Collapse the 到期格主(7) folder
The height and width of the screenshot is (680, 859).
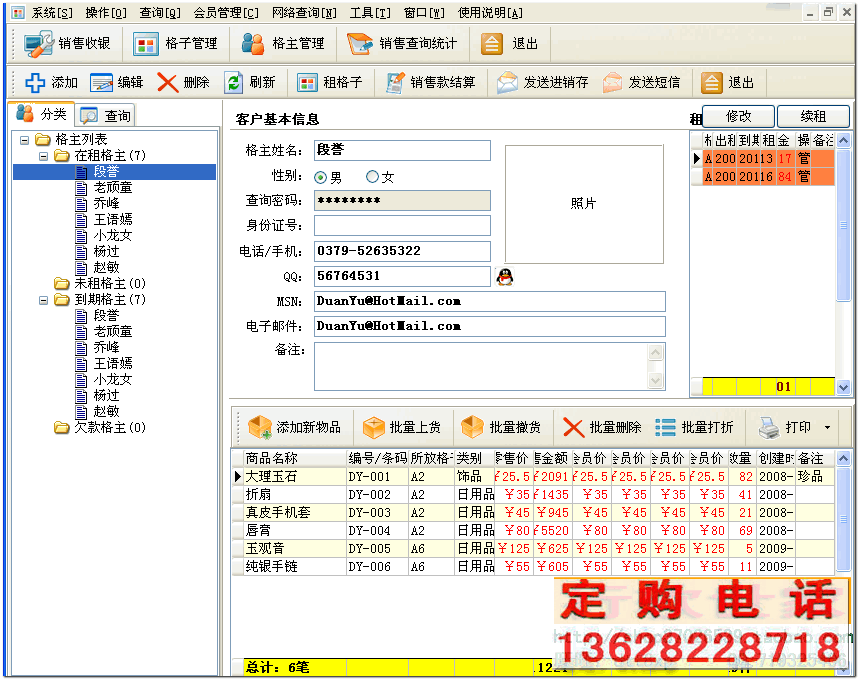click(x=43, y=300)
